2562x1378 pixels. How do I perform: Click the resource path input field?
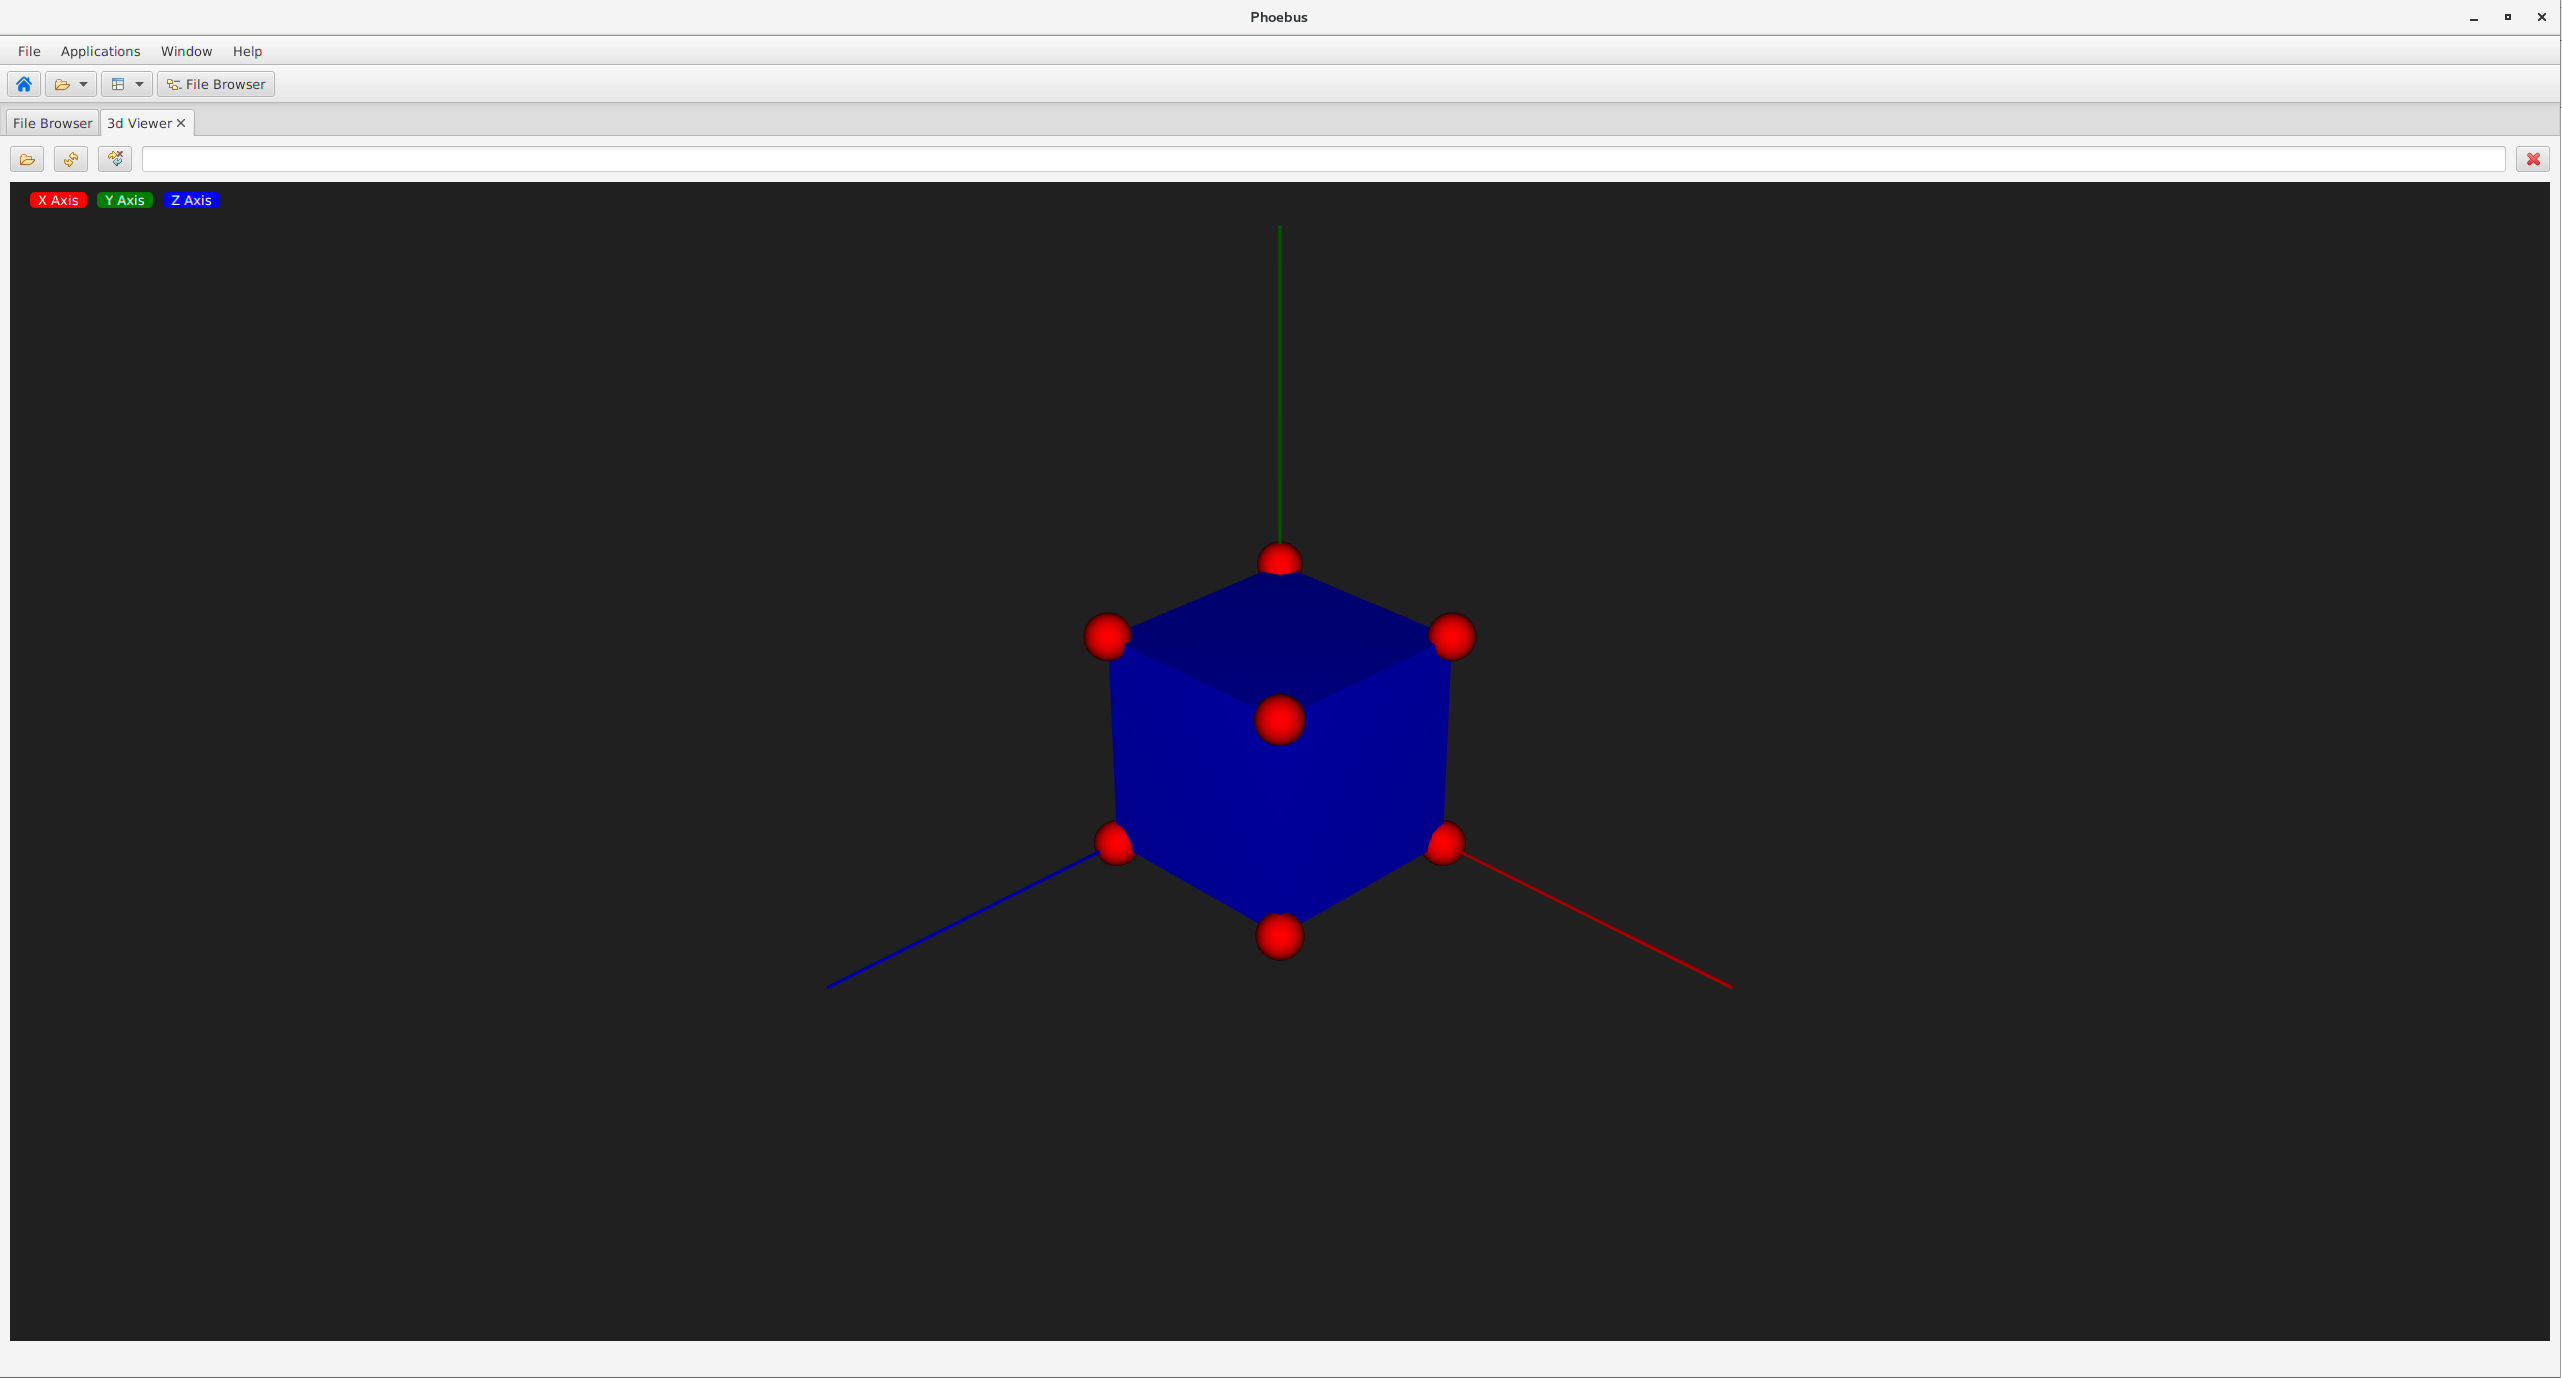point(1322,159)
